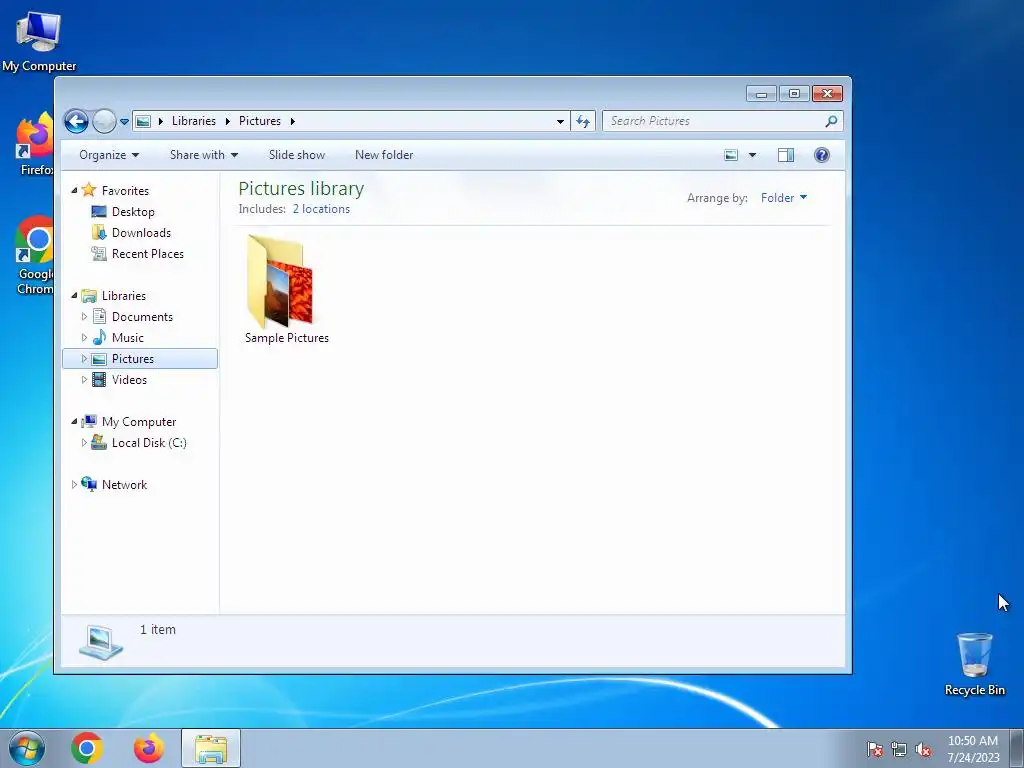Open Recent Places in Favorites
The height and width of the screenshot is (768, 1024).
pyautogui.click(x=148, y=253)
